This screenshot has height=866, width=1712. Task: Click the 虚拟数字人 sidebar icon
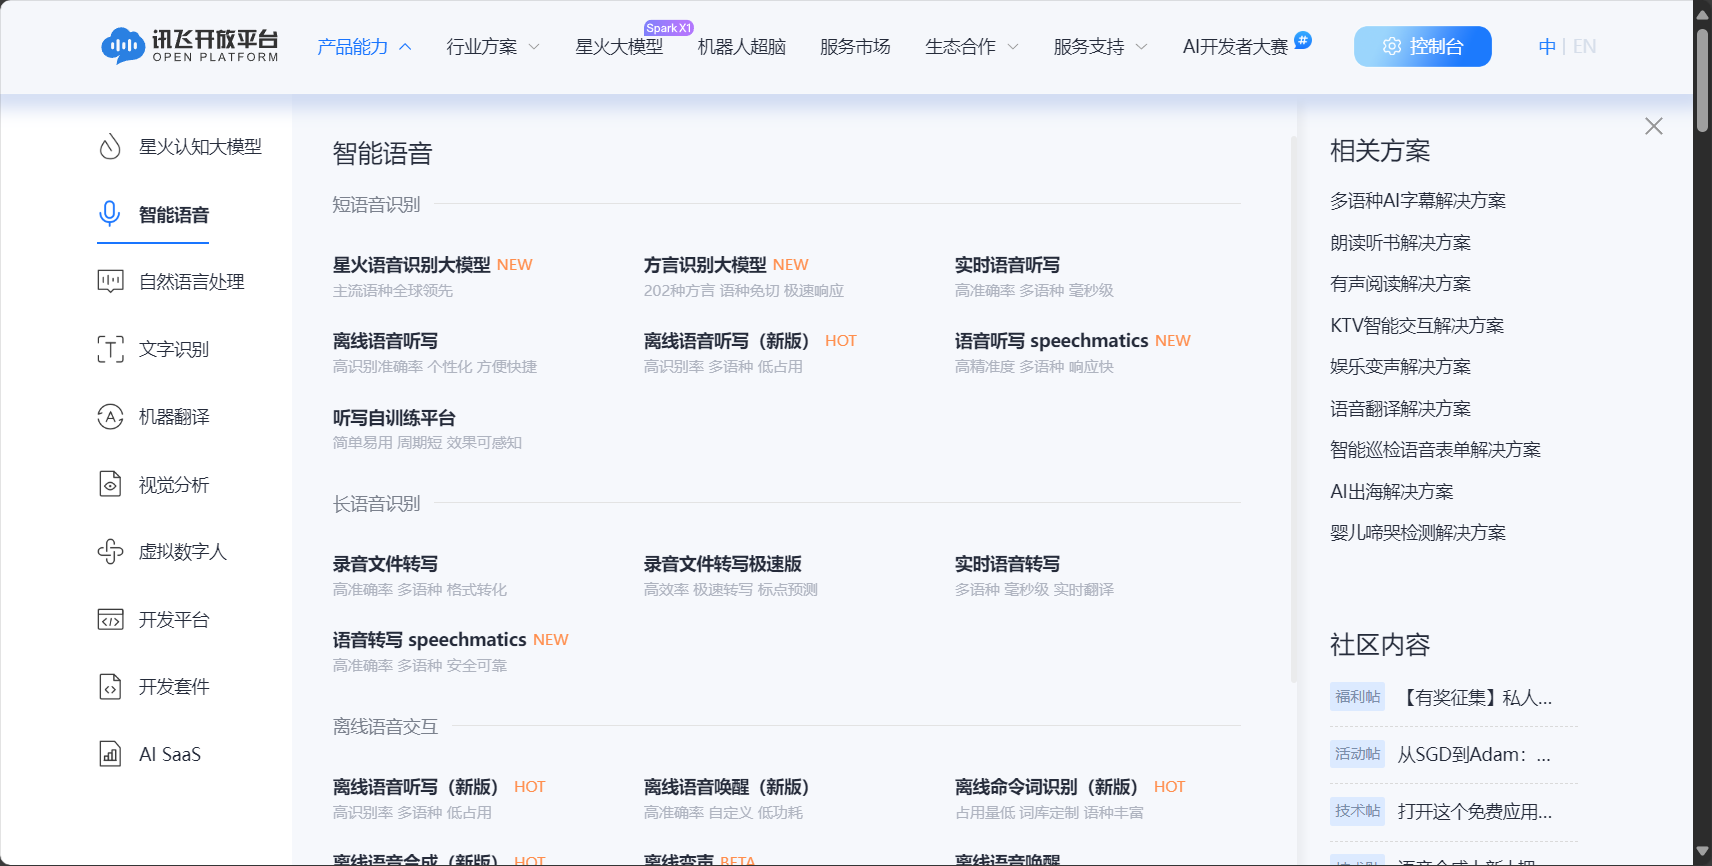click(110, 552)
